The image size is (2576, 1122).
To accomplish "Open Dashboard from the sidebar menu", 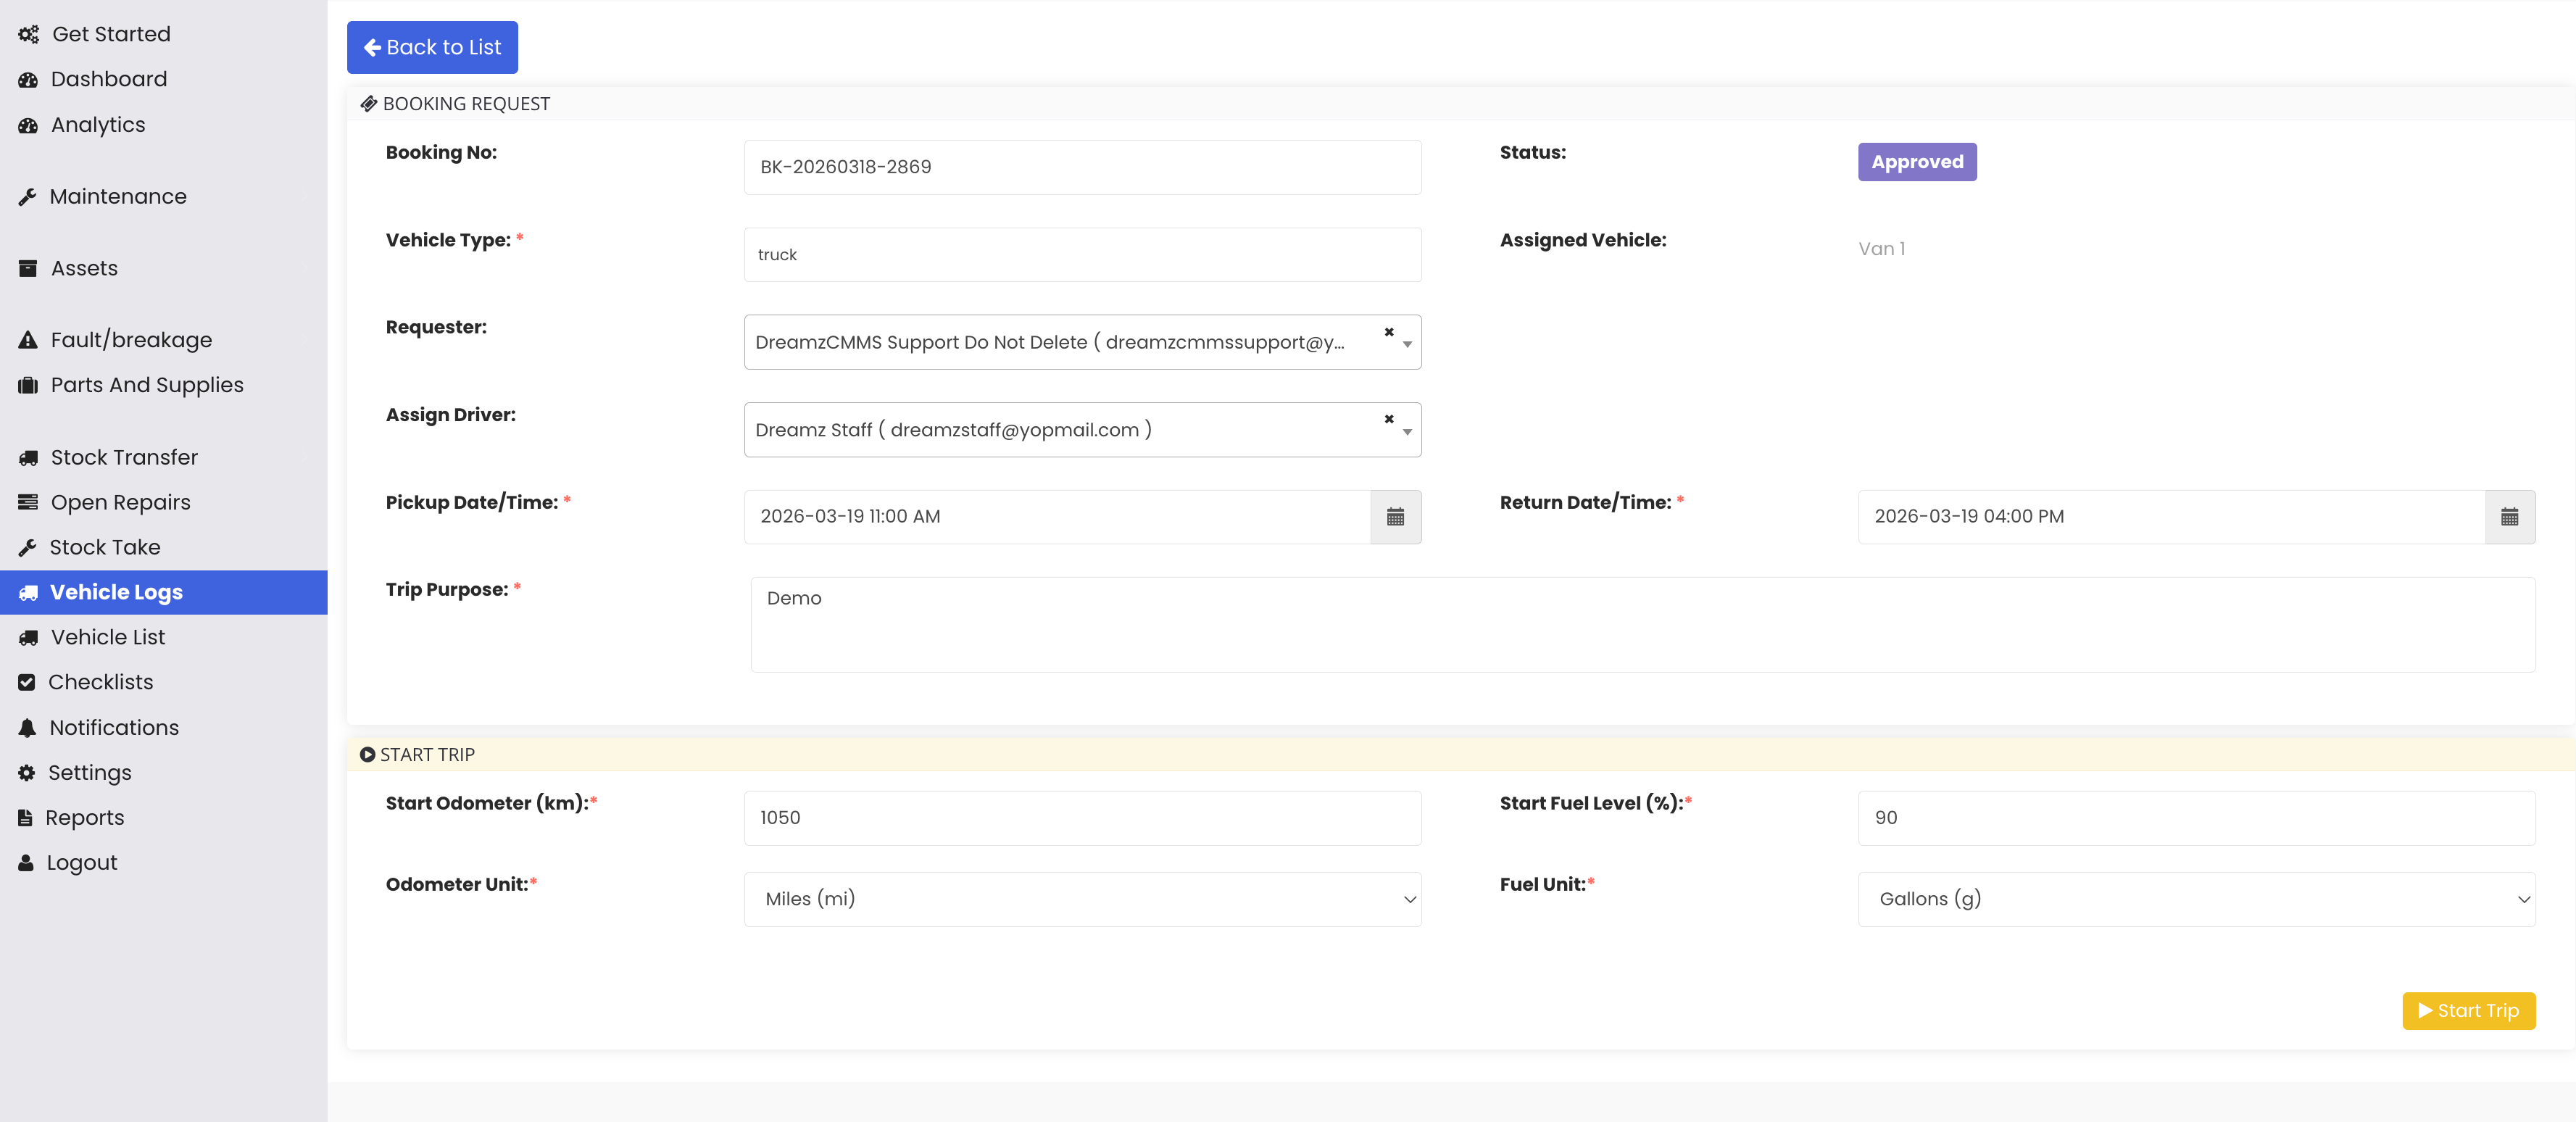I will click(108, 79).
